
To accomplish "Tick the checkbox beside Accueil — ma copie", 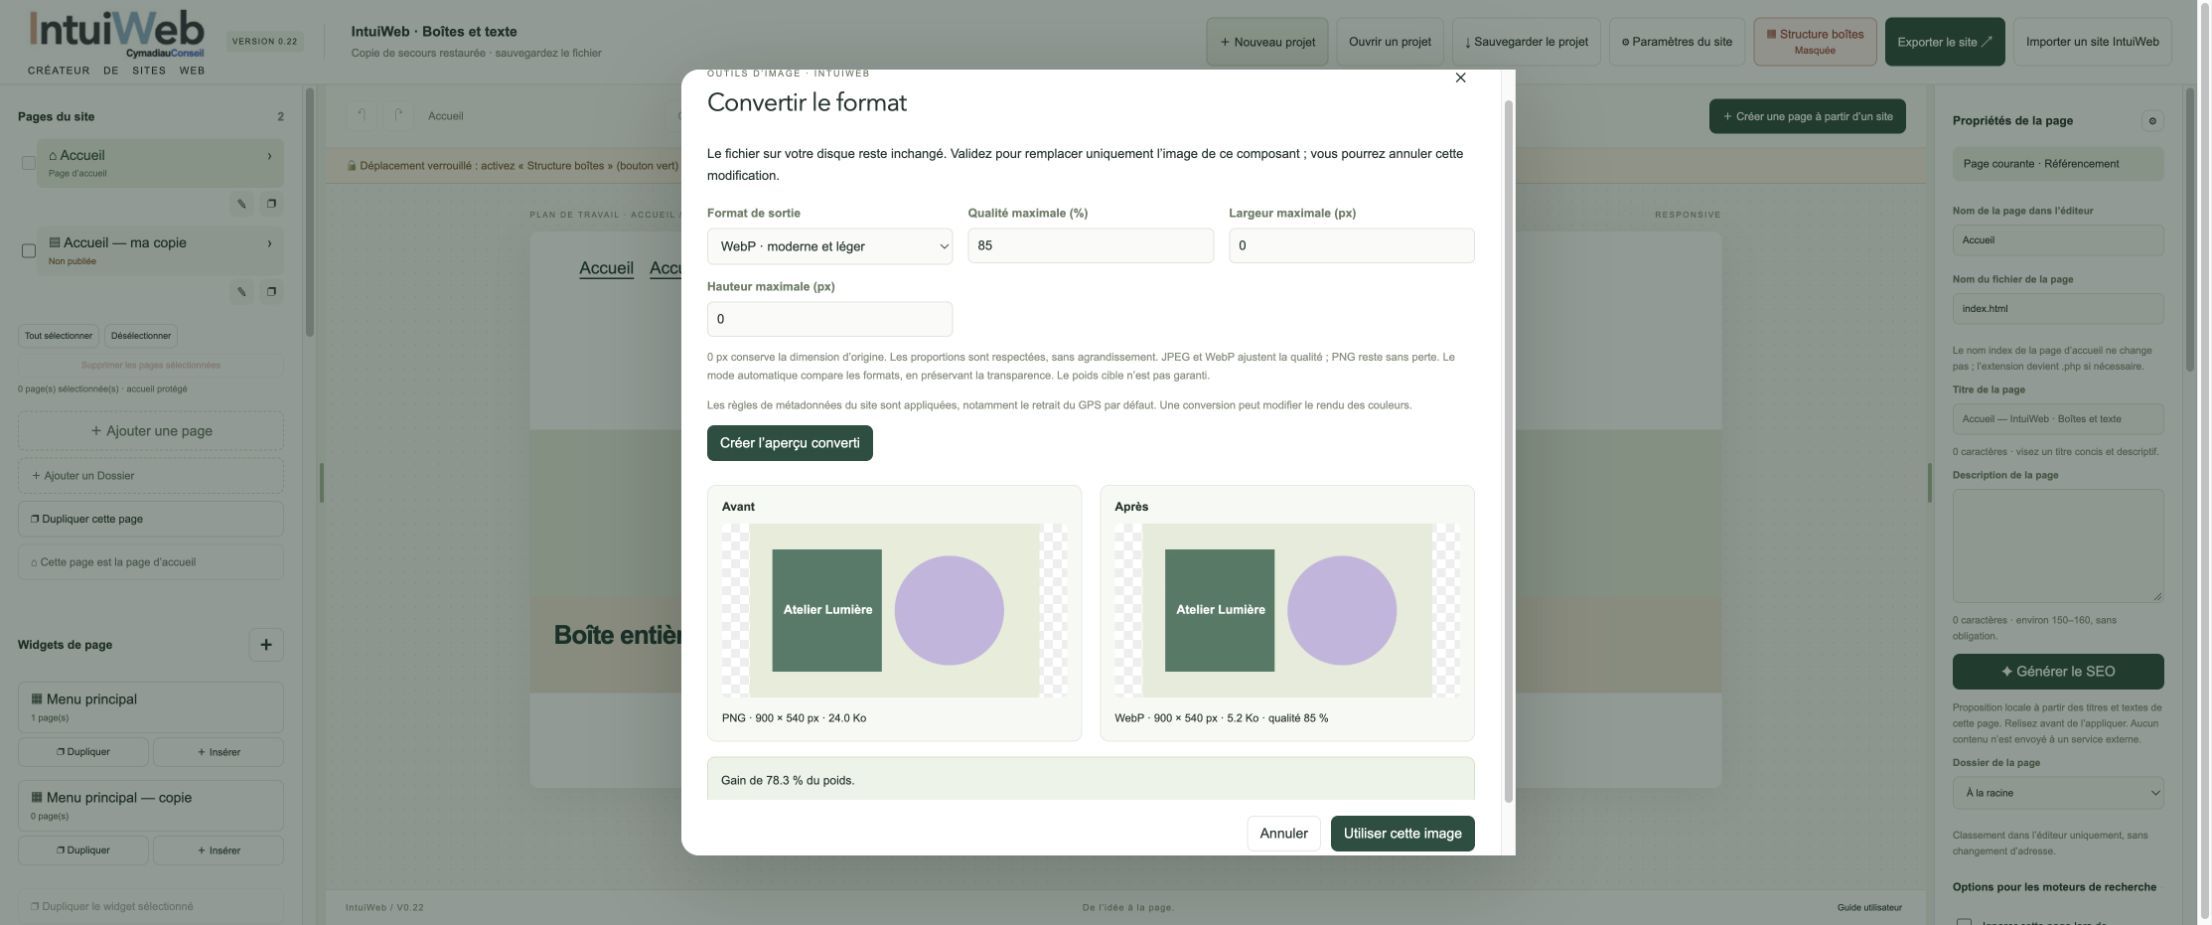I will pos(28,251).
